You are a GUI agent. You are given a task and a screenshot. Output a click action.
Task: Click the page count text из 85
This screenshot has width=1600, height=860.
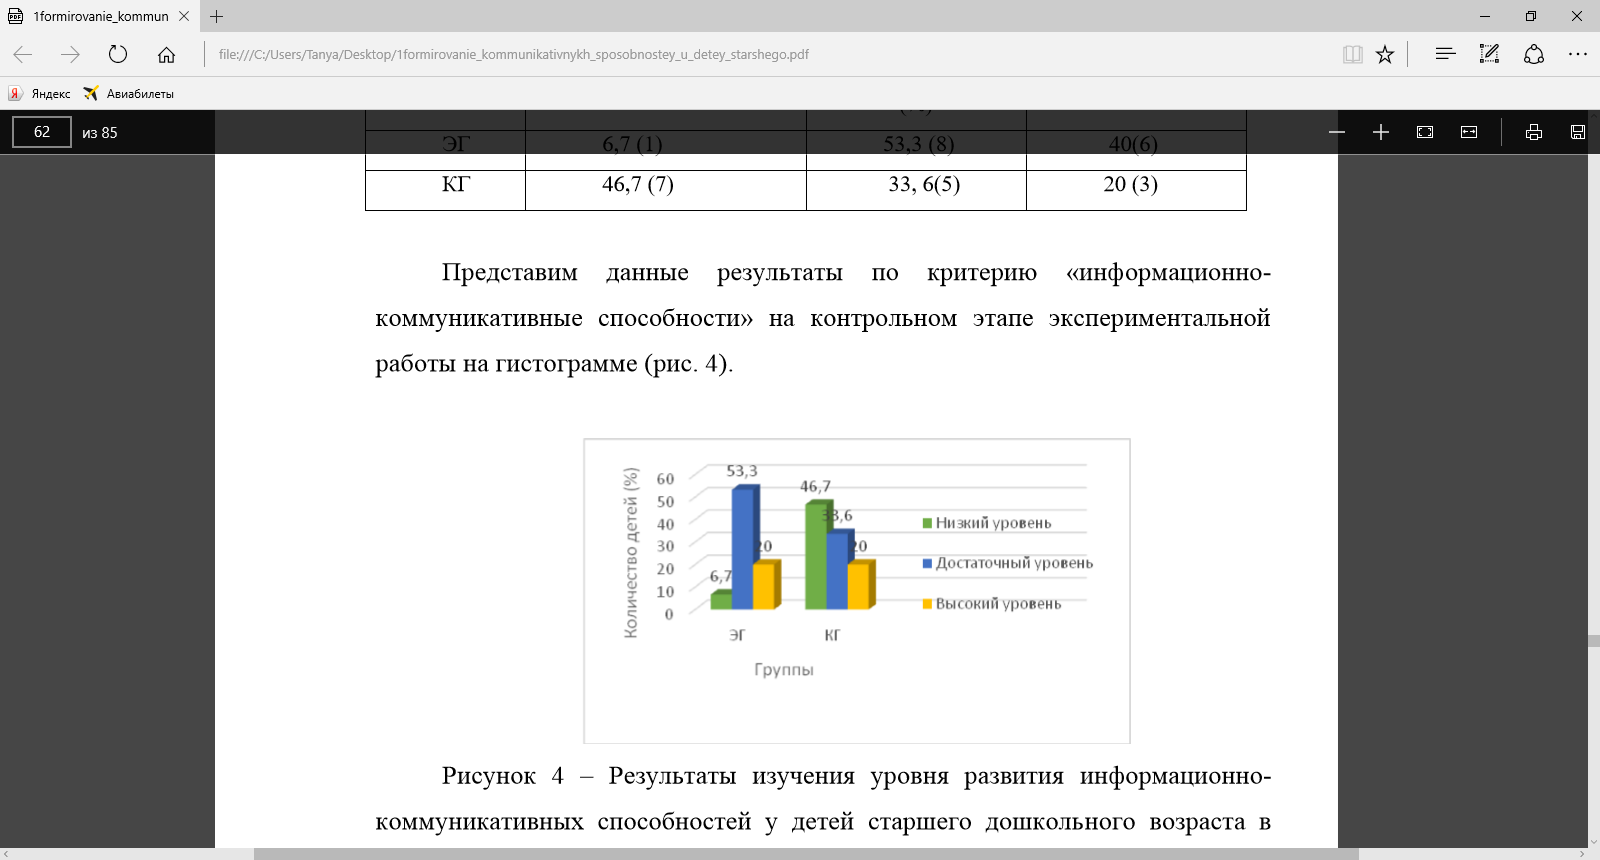[100, 132]
